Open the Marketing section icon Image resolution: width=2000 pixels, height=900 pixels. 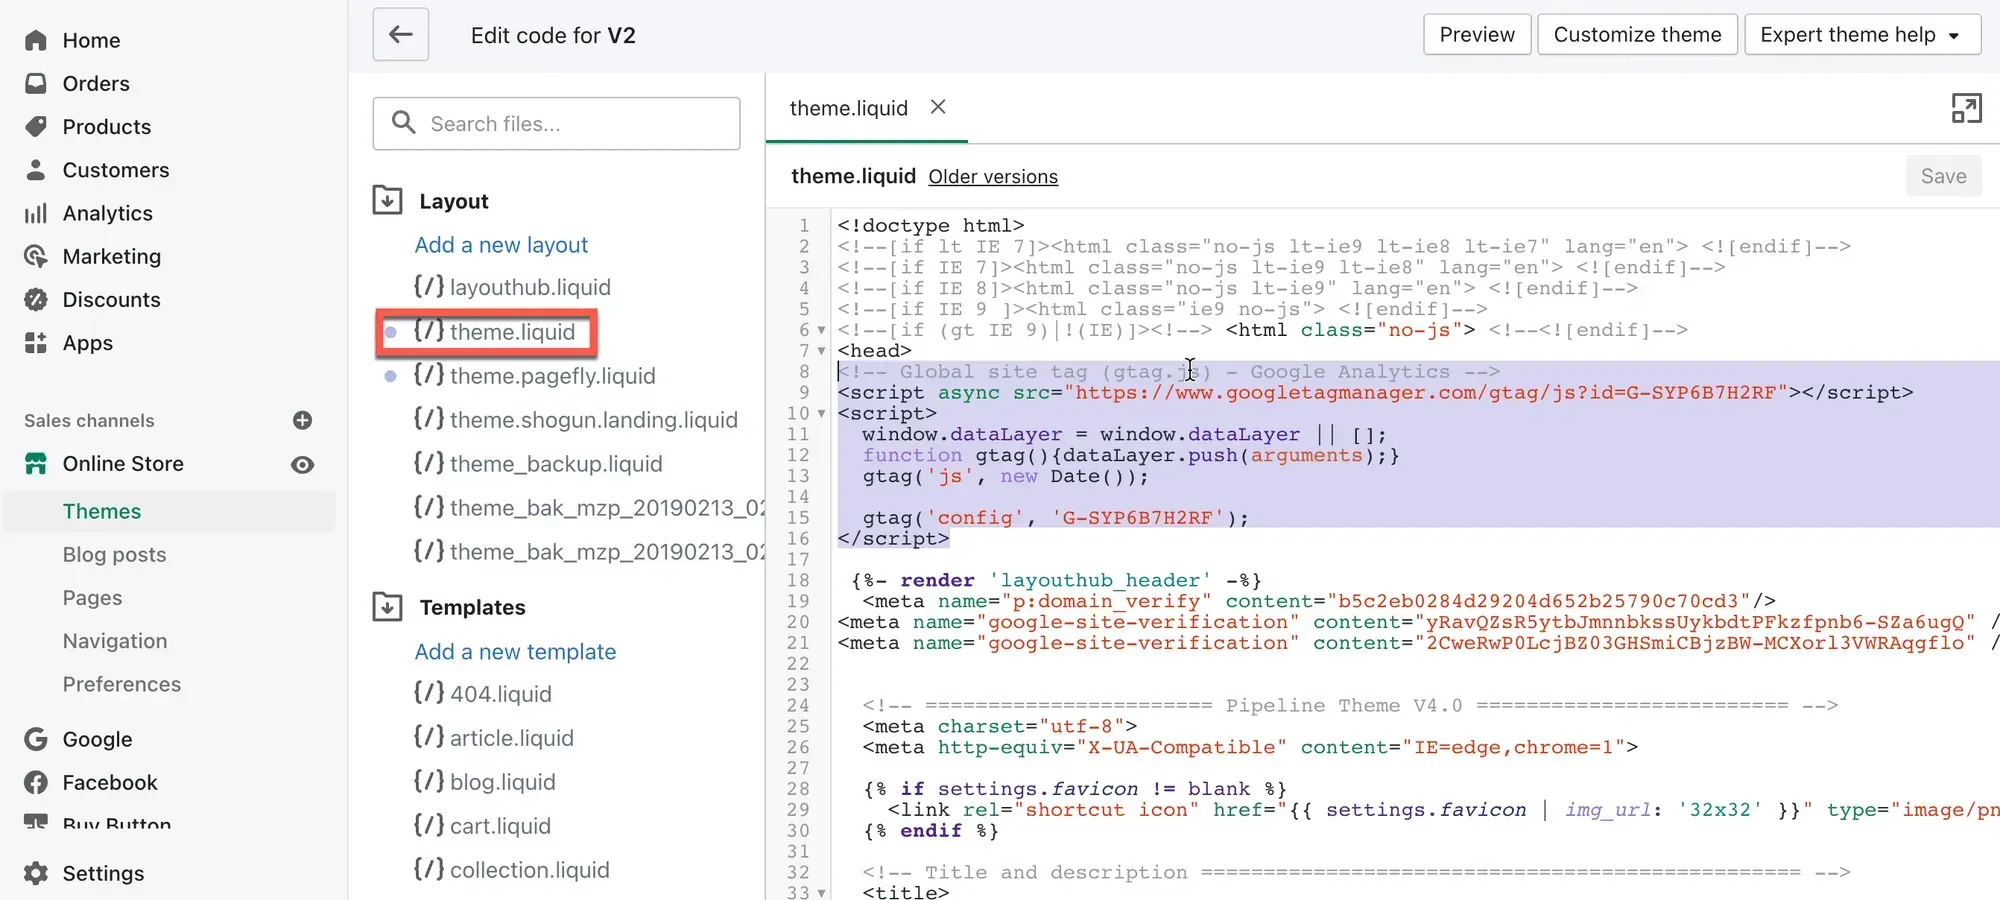tap(36, 256)
